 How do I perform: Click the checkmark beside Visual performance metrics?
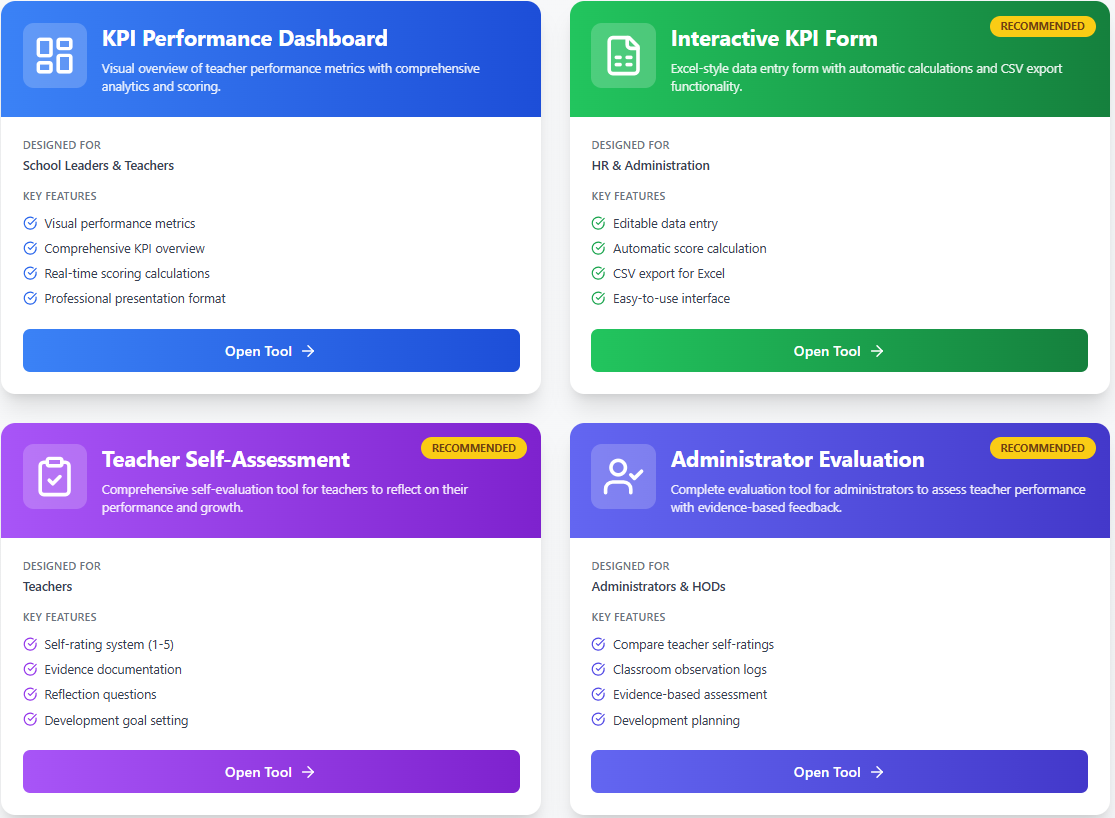point(29,223)
